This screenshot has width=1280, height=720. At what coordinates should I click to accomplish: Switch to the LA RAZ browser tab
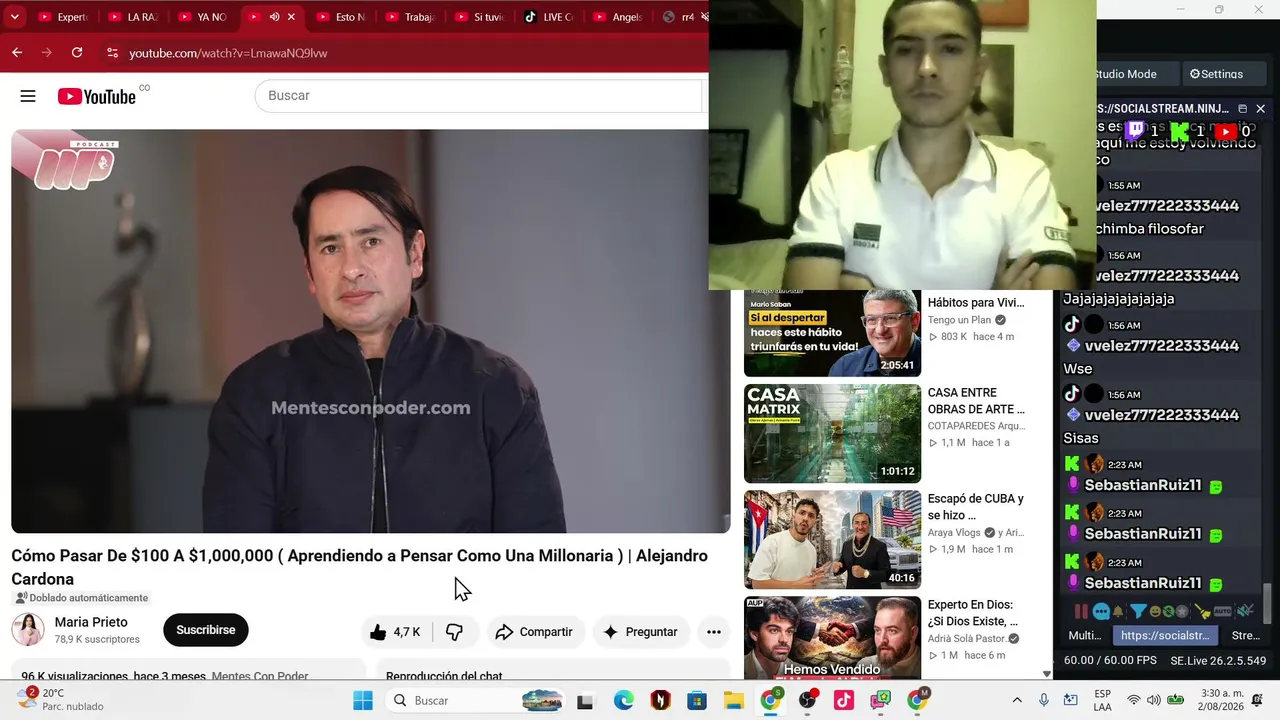(133, 17)
